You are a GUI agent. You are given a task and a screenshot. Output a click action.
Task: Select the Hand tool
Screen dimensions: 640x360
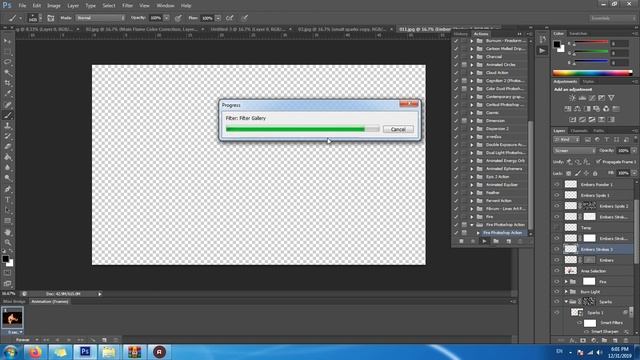click(x=7, y=232)
